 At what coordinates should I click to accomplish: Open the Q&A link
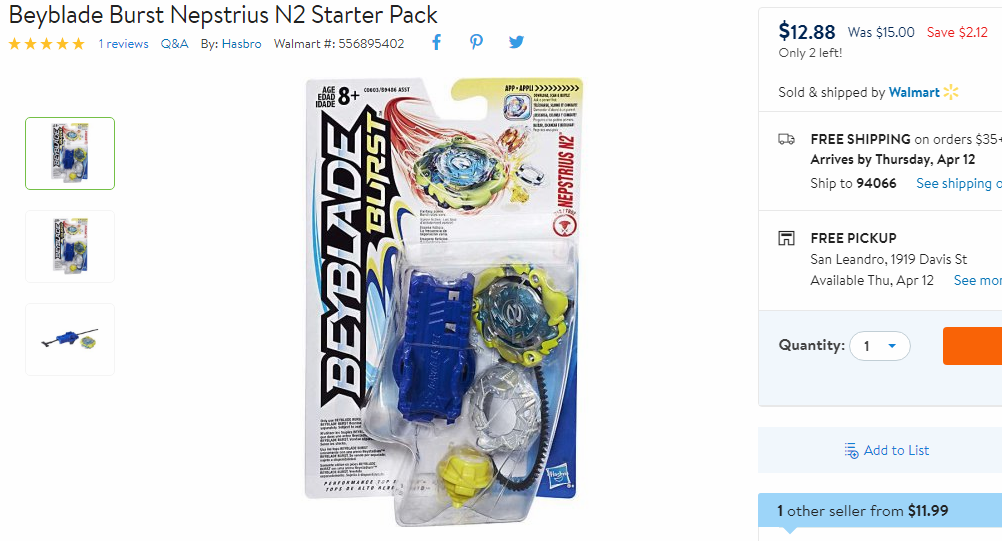point(174,43)
